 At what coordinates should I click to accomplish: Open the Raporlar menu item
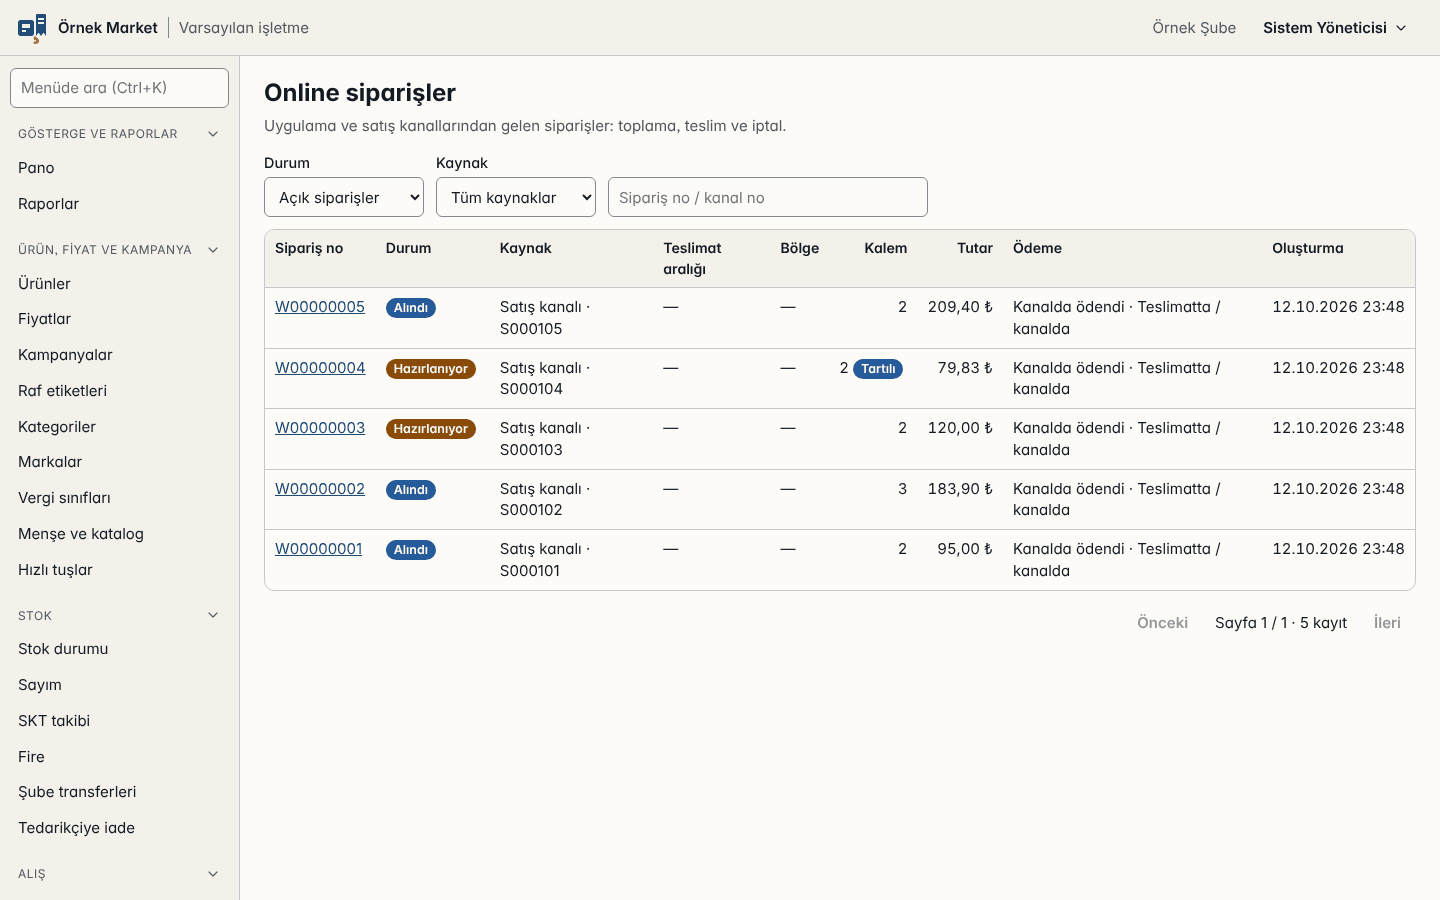point(48,204)
